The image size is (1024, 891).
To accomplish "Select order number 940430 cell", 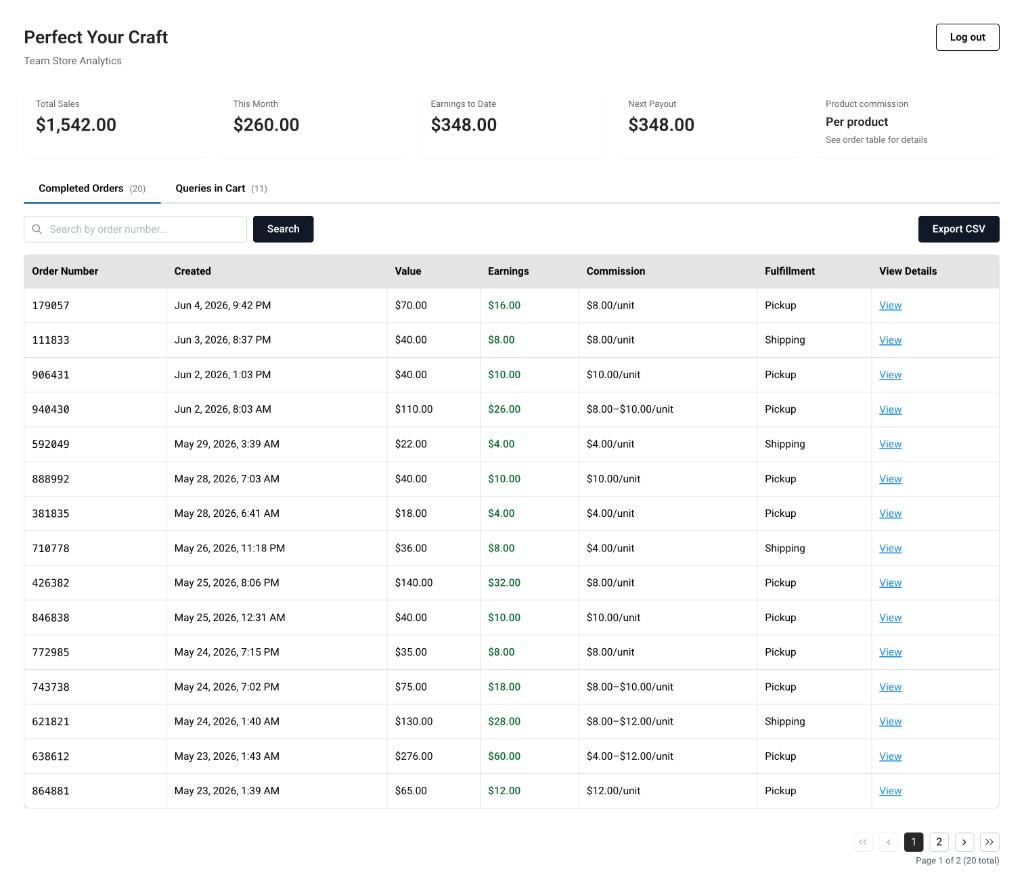I will click(95, 410).
